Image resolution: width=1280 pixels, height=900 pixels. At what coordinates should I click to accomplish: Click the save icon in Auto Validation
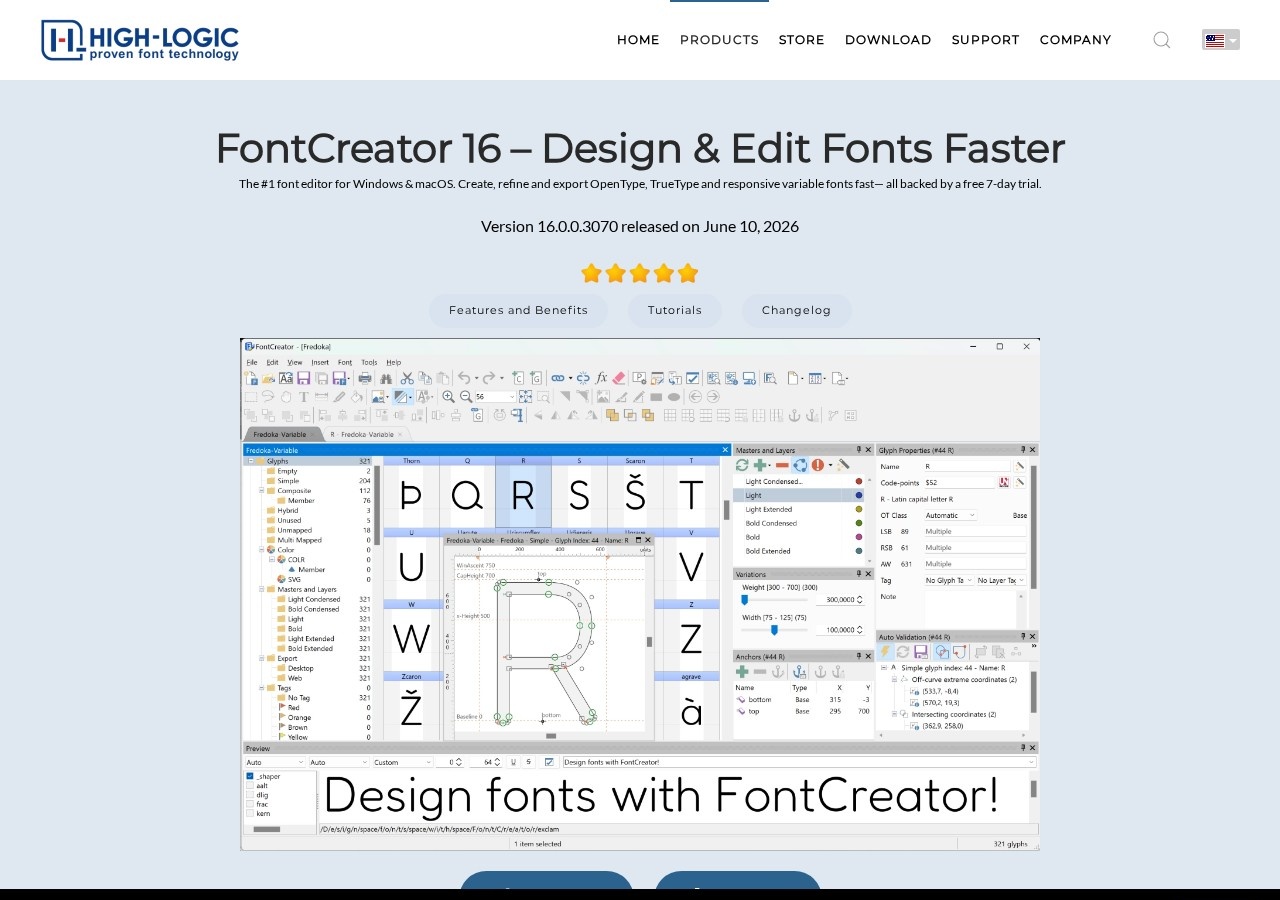(x=920, y=651)
